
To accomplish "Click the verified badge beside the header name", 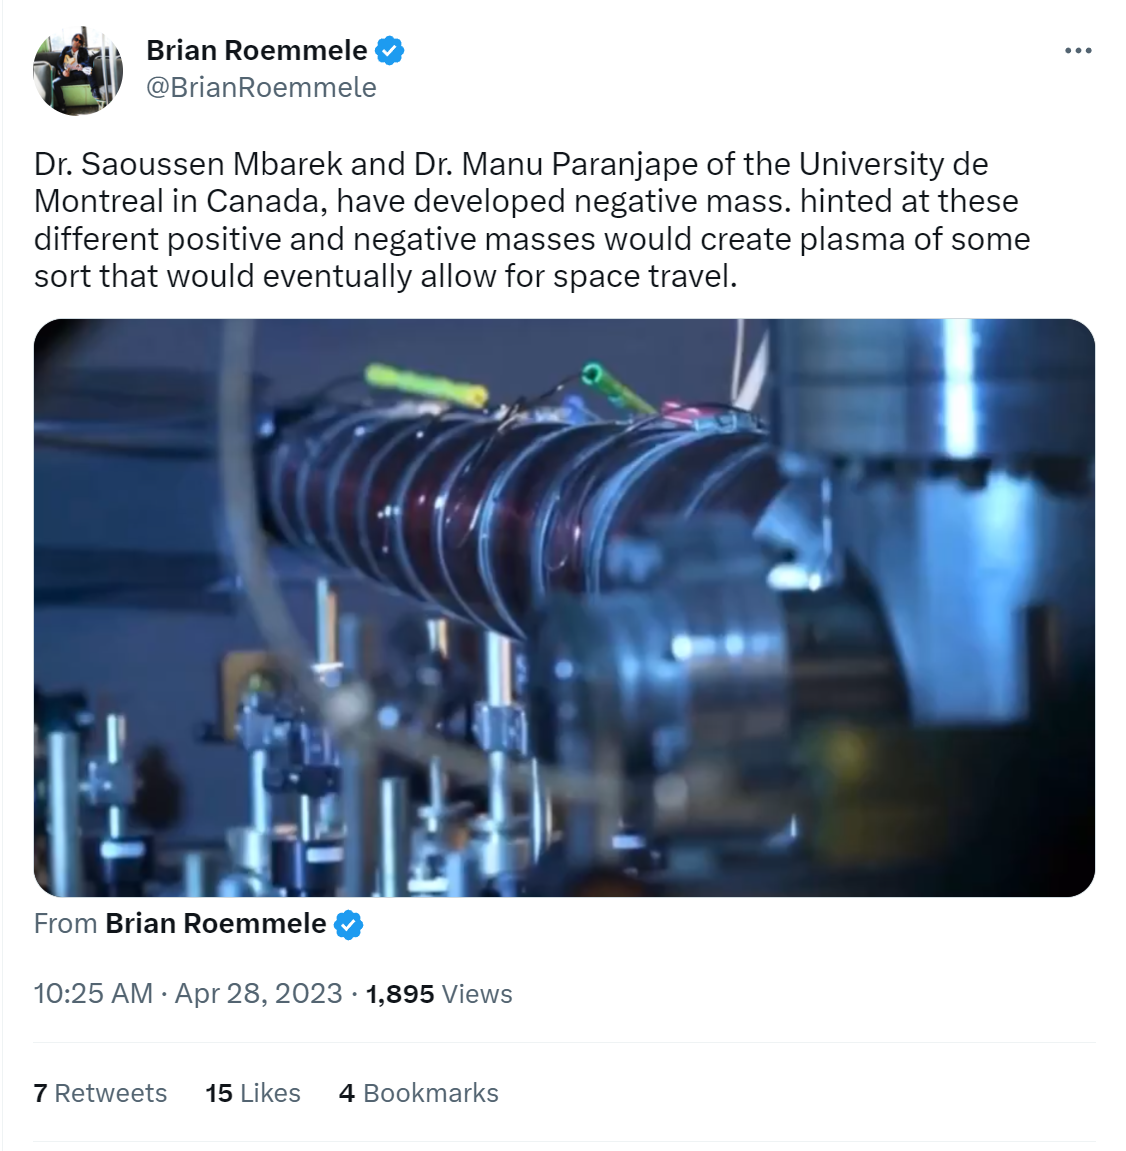I will pyautogui.click(x=390, y=51).
